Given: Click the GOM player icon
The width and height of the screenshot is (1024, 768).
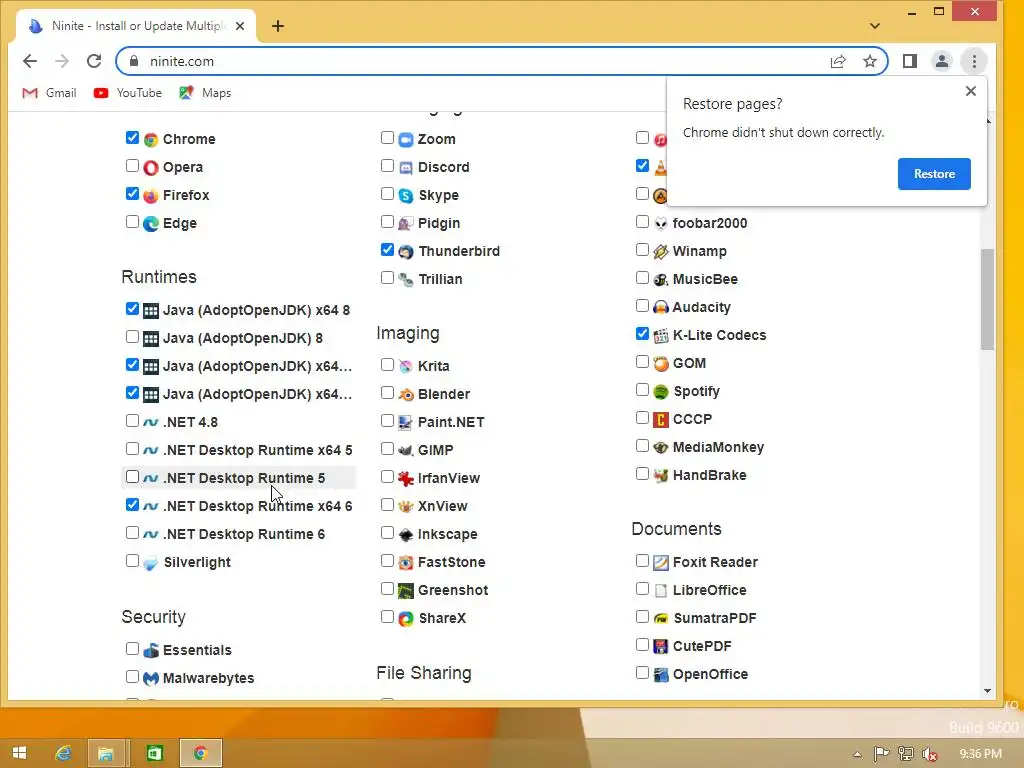Looking at the screenshot, I should (661, 364).
